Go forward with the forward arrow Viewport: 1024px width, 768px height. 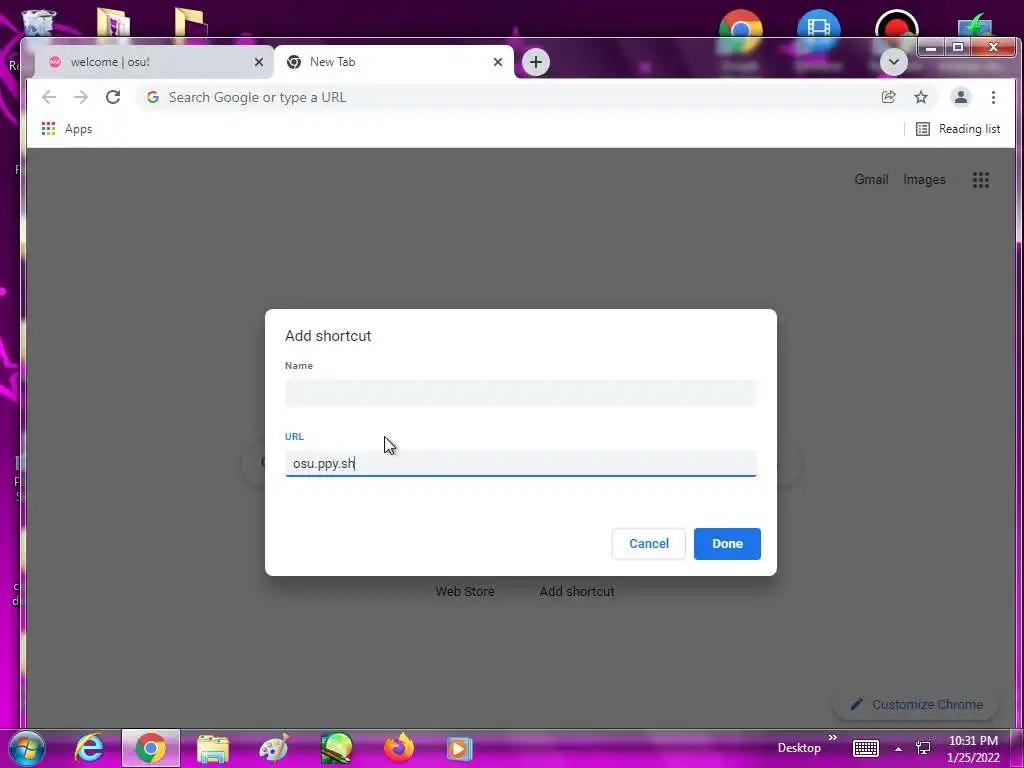(80, 97)
